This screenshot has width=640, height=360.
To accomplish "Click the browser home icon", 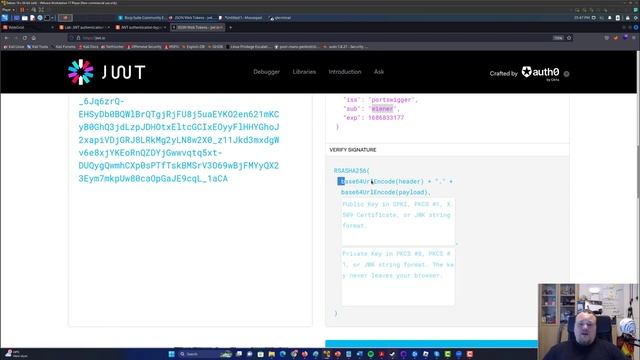I will click(x=34, y=38).
